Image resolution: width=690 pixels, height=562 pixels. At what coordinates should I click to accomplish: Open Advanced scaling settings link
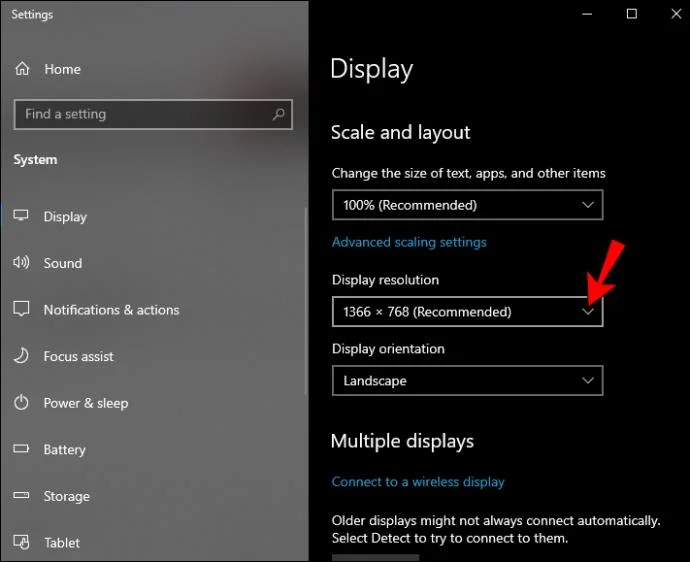pyautogui.click(x=409, y=242)
